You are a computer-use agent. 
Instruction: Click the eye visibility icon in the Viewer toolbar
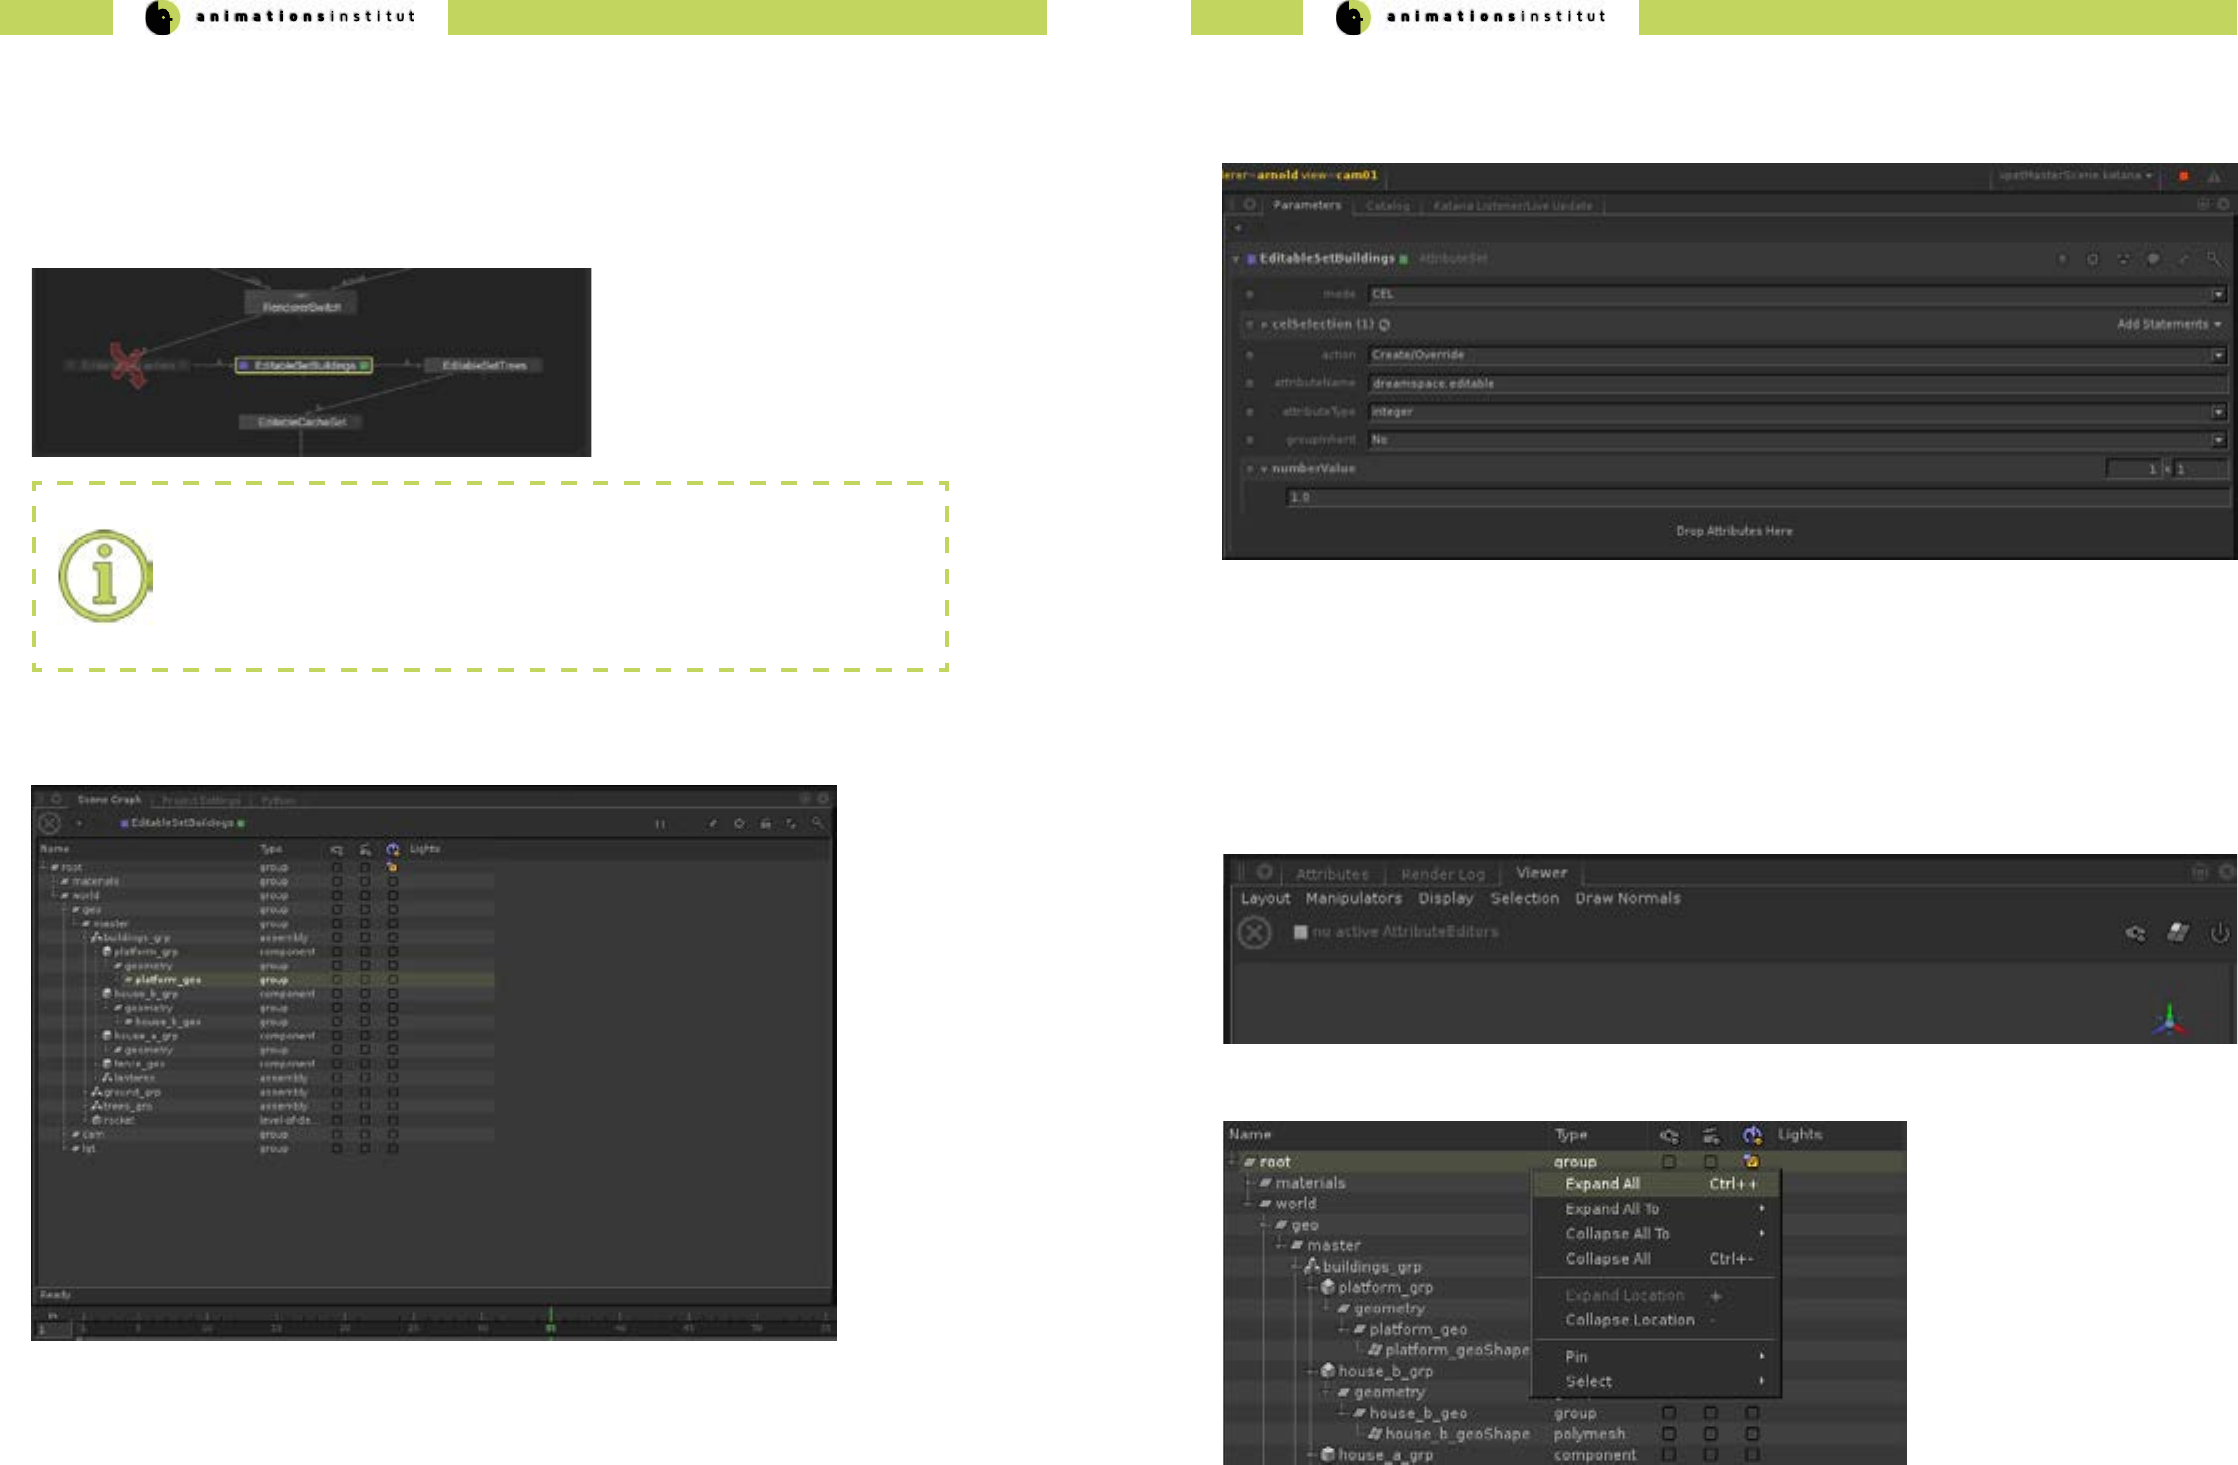tap(2135, 933)
